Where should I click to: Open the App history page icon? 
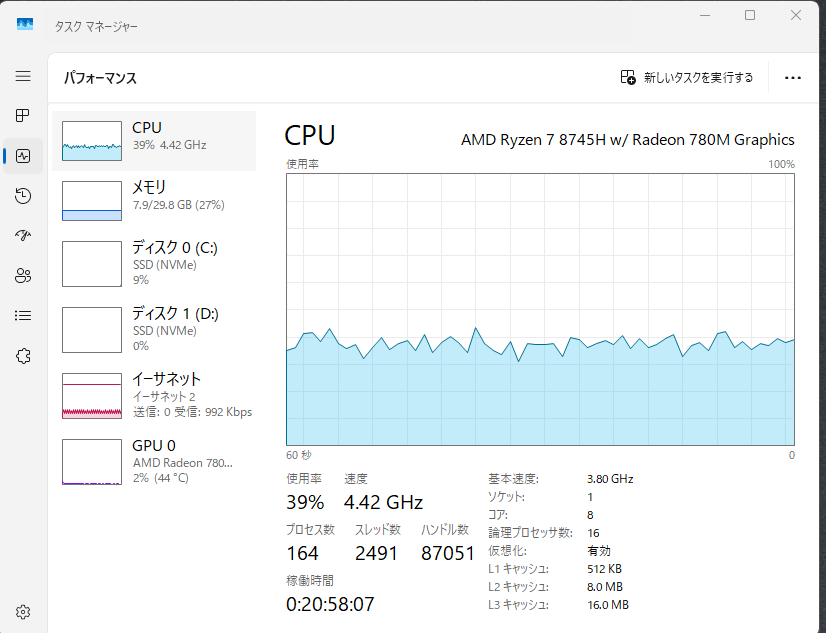[x=23, y=196]
